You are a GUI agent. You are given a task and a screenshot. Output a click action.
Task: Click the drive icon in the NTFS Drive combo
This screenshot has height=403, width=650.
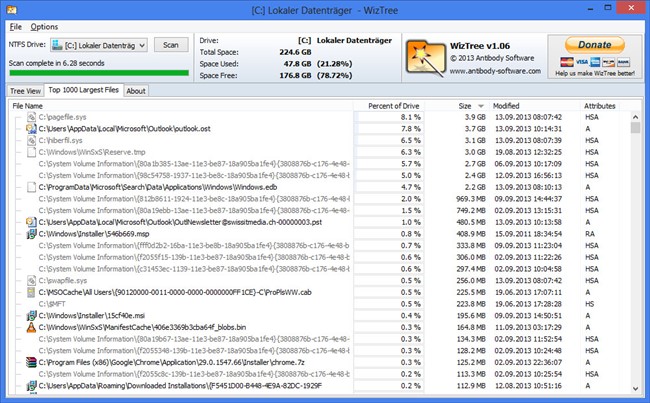pos(57,45)
